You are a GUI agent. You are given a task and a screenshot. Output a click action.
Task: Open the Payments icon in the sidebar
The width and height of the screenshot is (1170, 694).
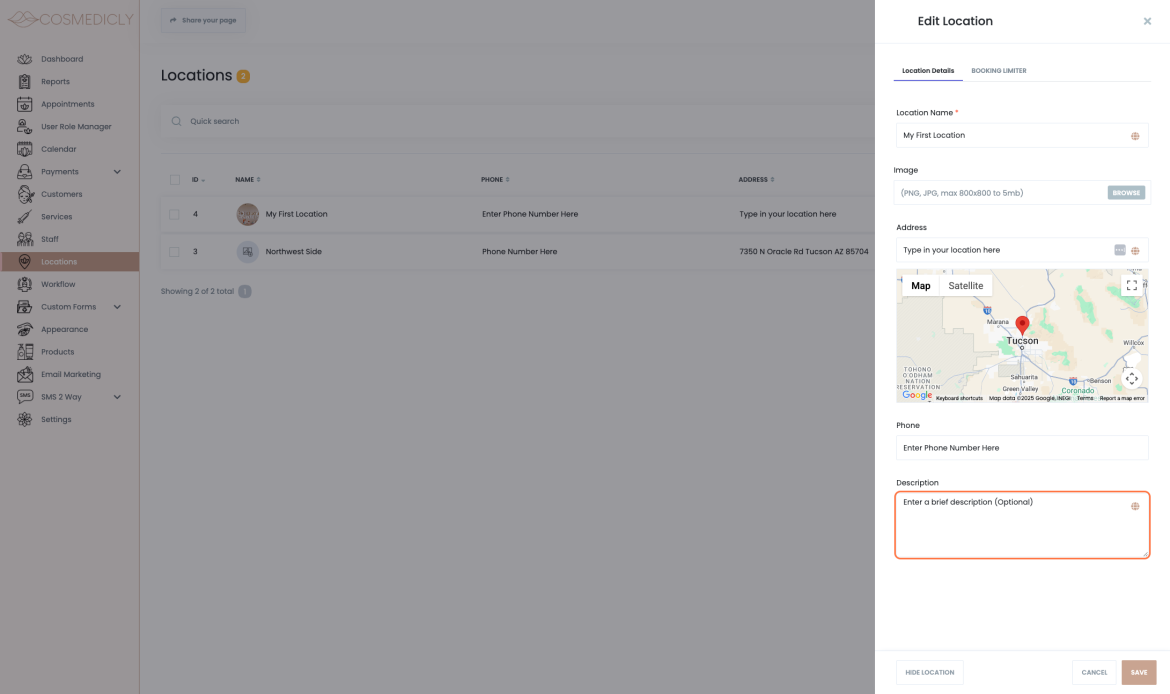25,172
